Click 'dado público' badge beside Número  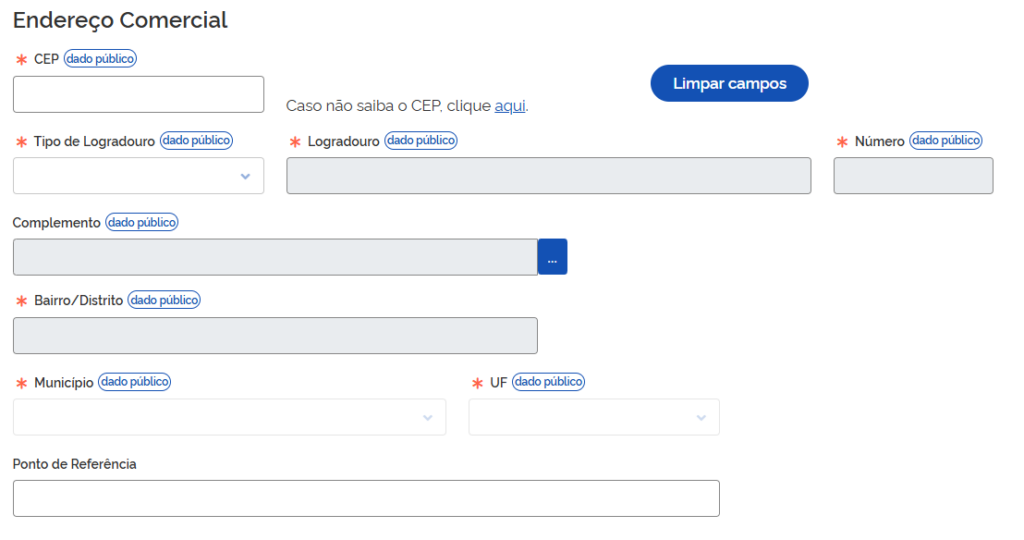[x=946, y=140]
